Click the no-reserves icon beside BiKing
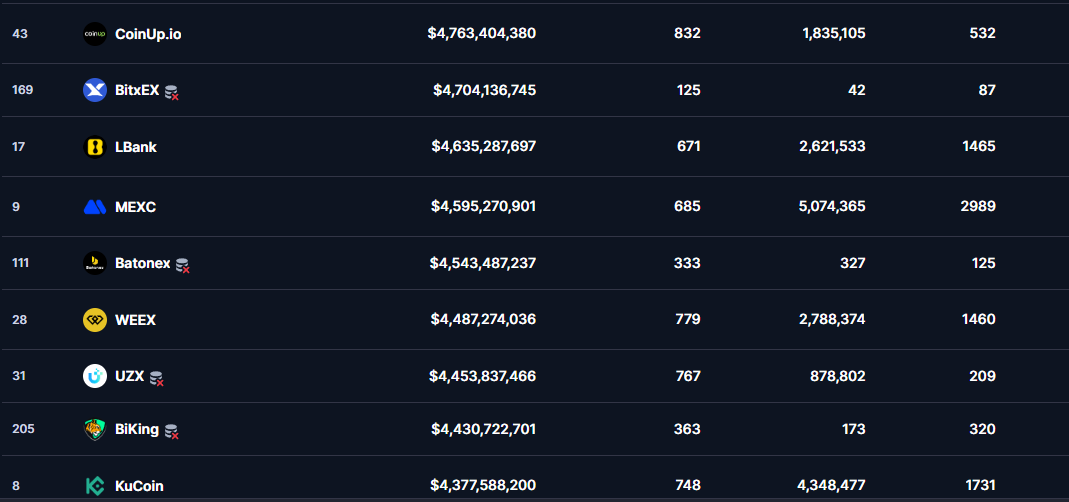This screenshot has height=502, width=1069. [172, 431]
